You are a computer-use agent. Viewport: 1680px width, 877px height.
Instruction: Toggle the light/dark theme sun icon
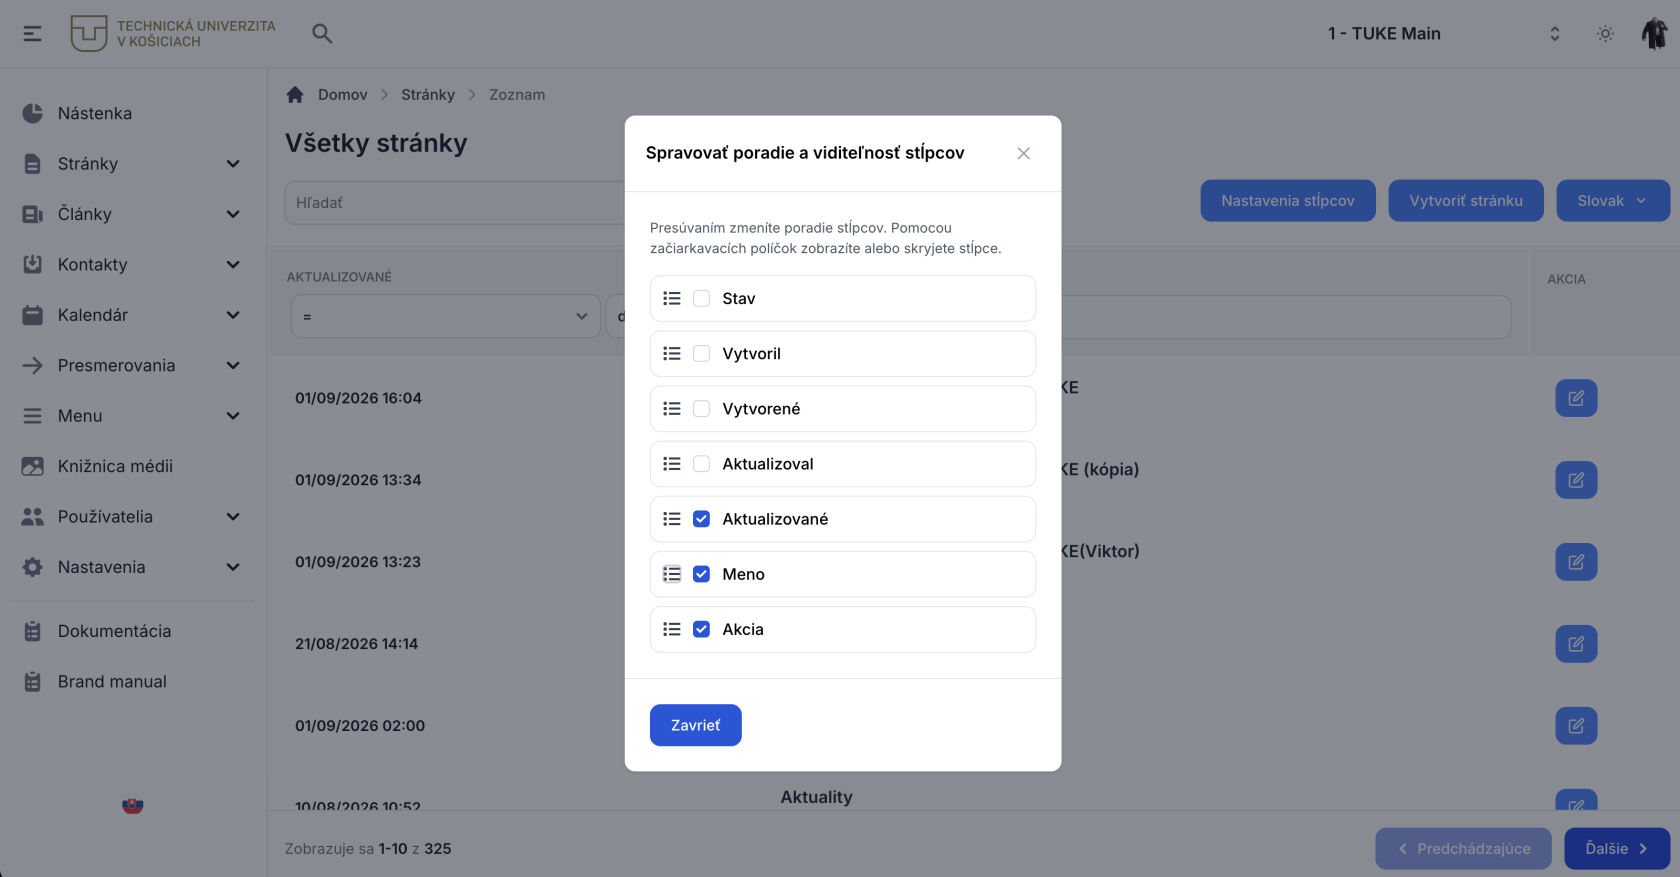click(1605, 33)
